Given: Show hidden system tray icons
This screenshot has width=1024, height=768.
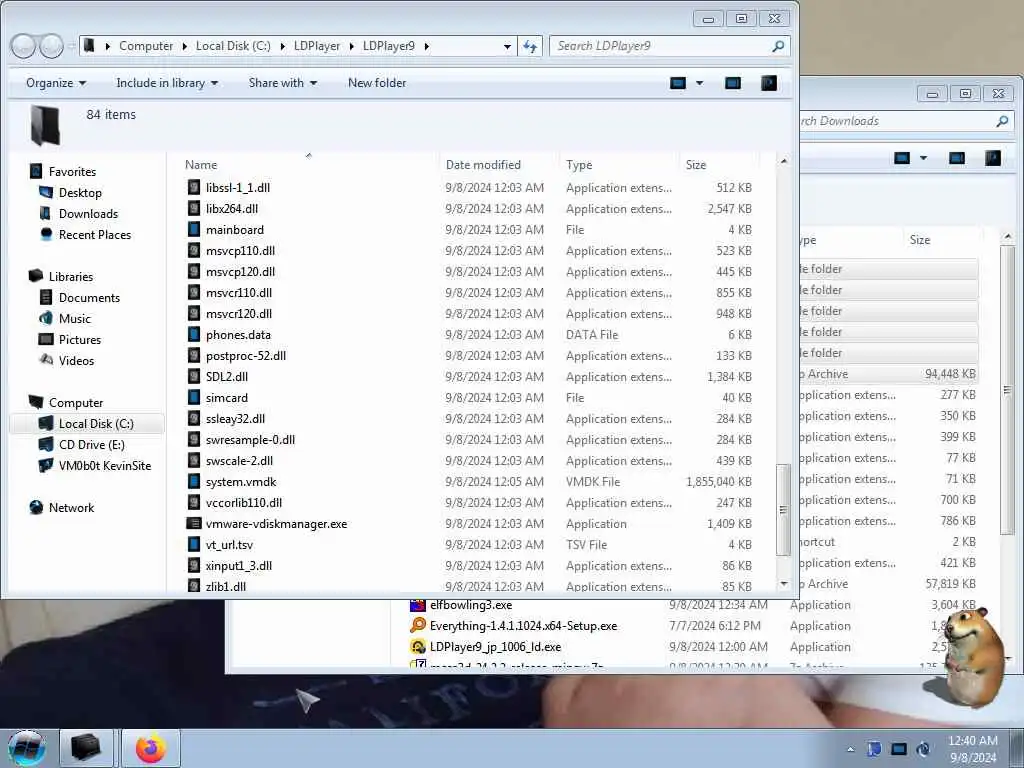Looking at the screenshot, I should 850,749.
